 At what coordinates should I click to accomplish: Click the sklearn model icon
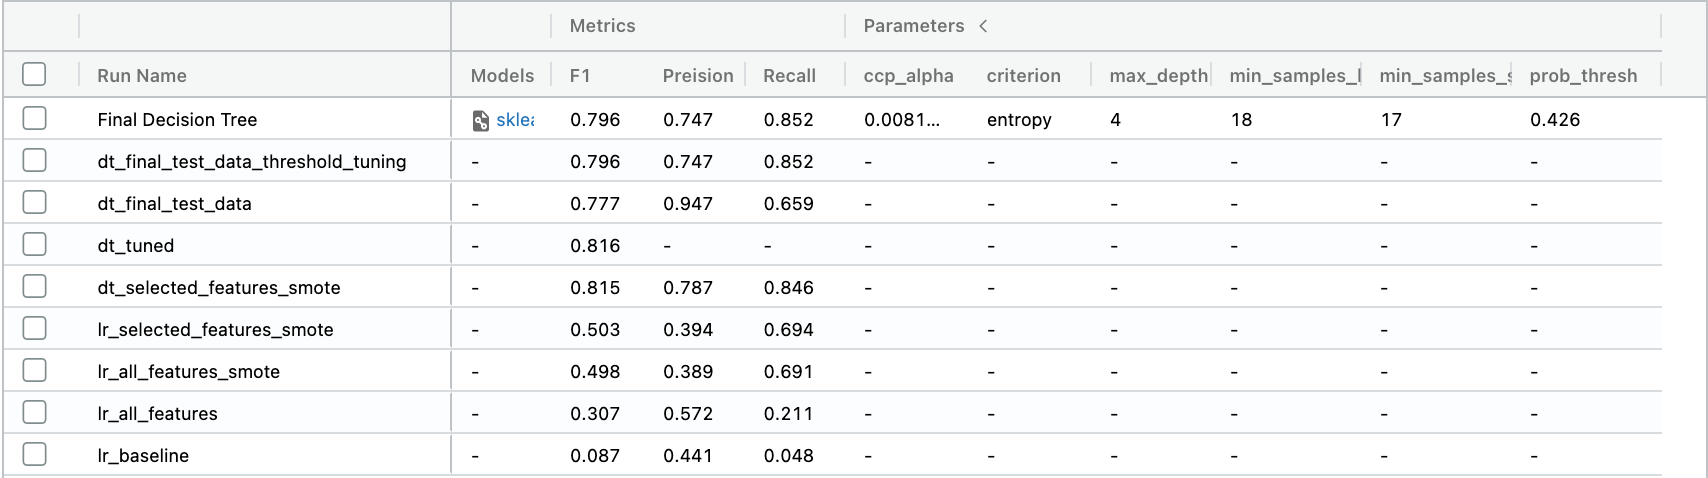coord(481,120)
